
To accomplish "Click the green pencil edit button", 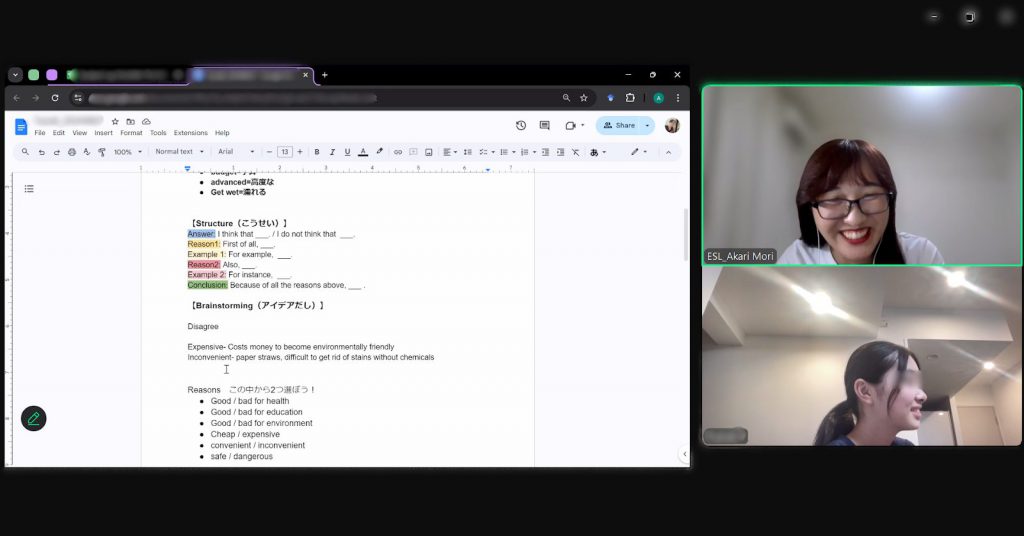I will tap(34, 418).
